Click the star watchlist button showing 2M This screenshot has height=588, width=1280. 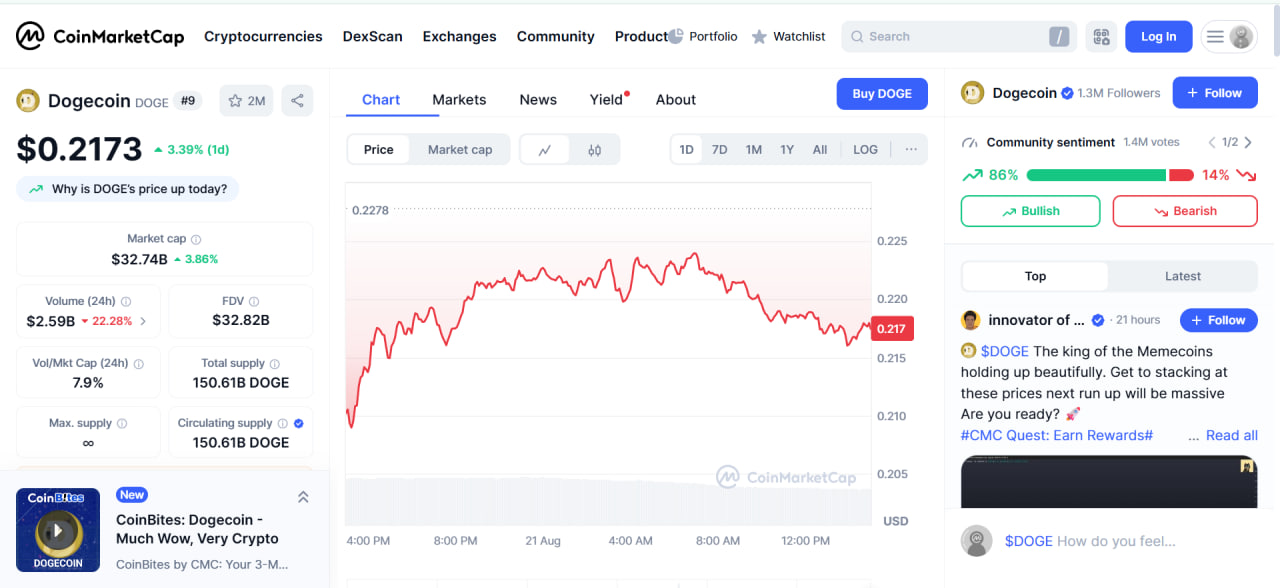(246, 101)
